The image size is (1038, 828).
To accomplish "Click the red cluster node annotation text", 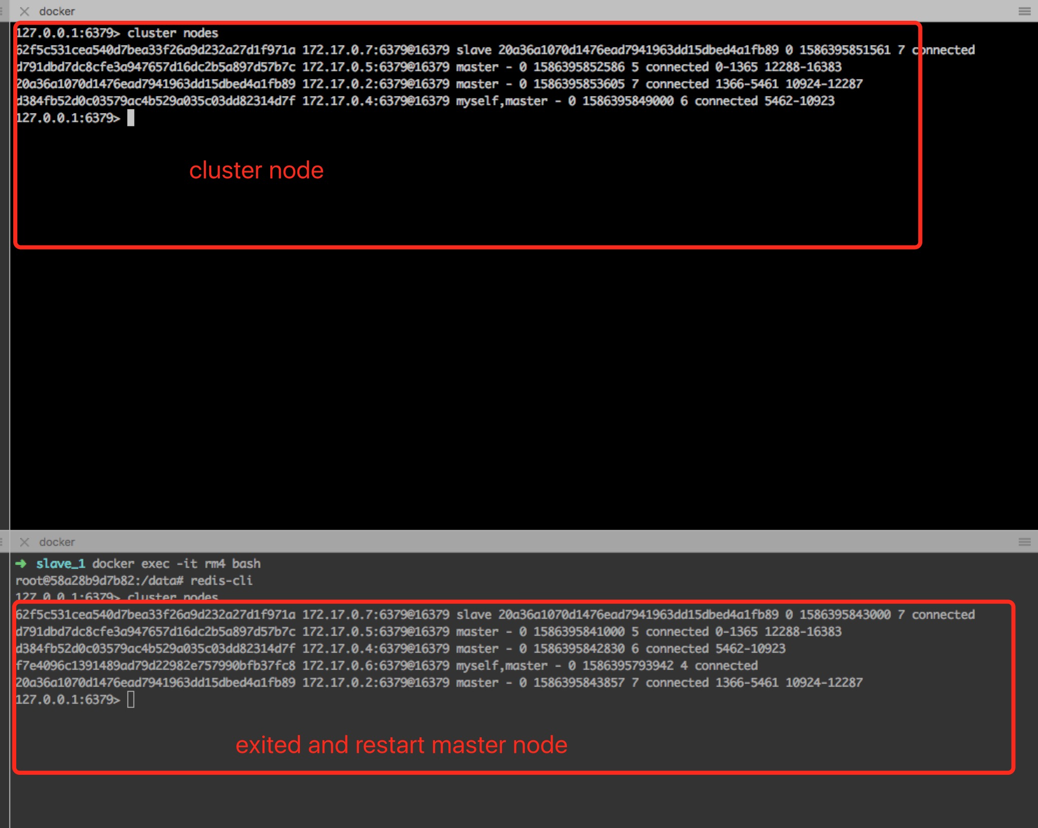I will (256, 170).
